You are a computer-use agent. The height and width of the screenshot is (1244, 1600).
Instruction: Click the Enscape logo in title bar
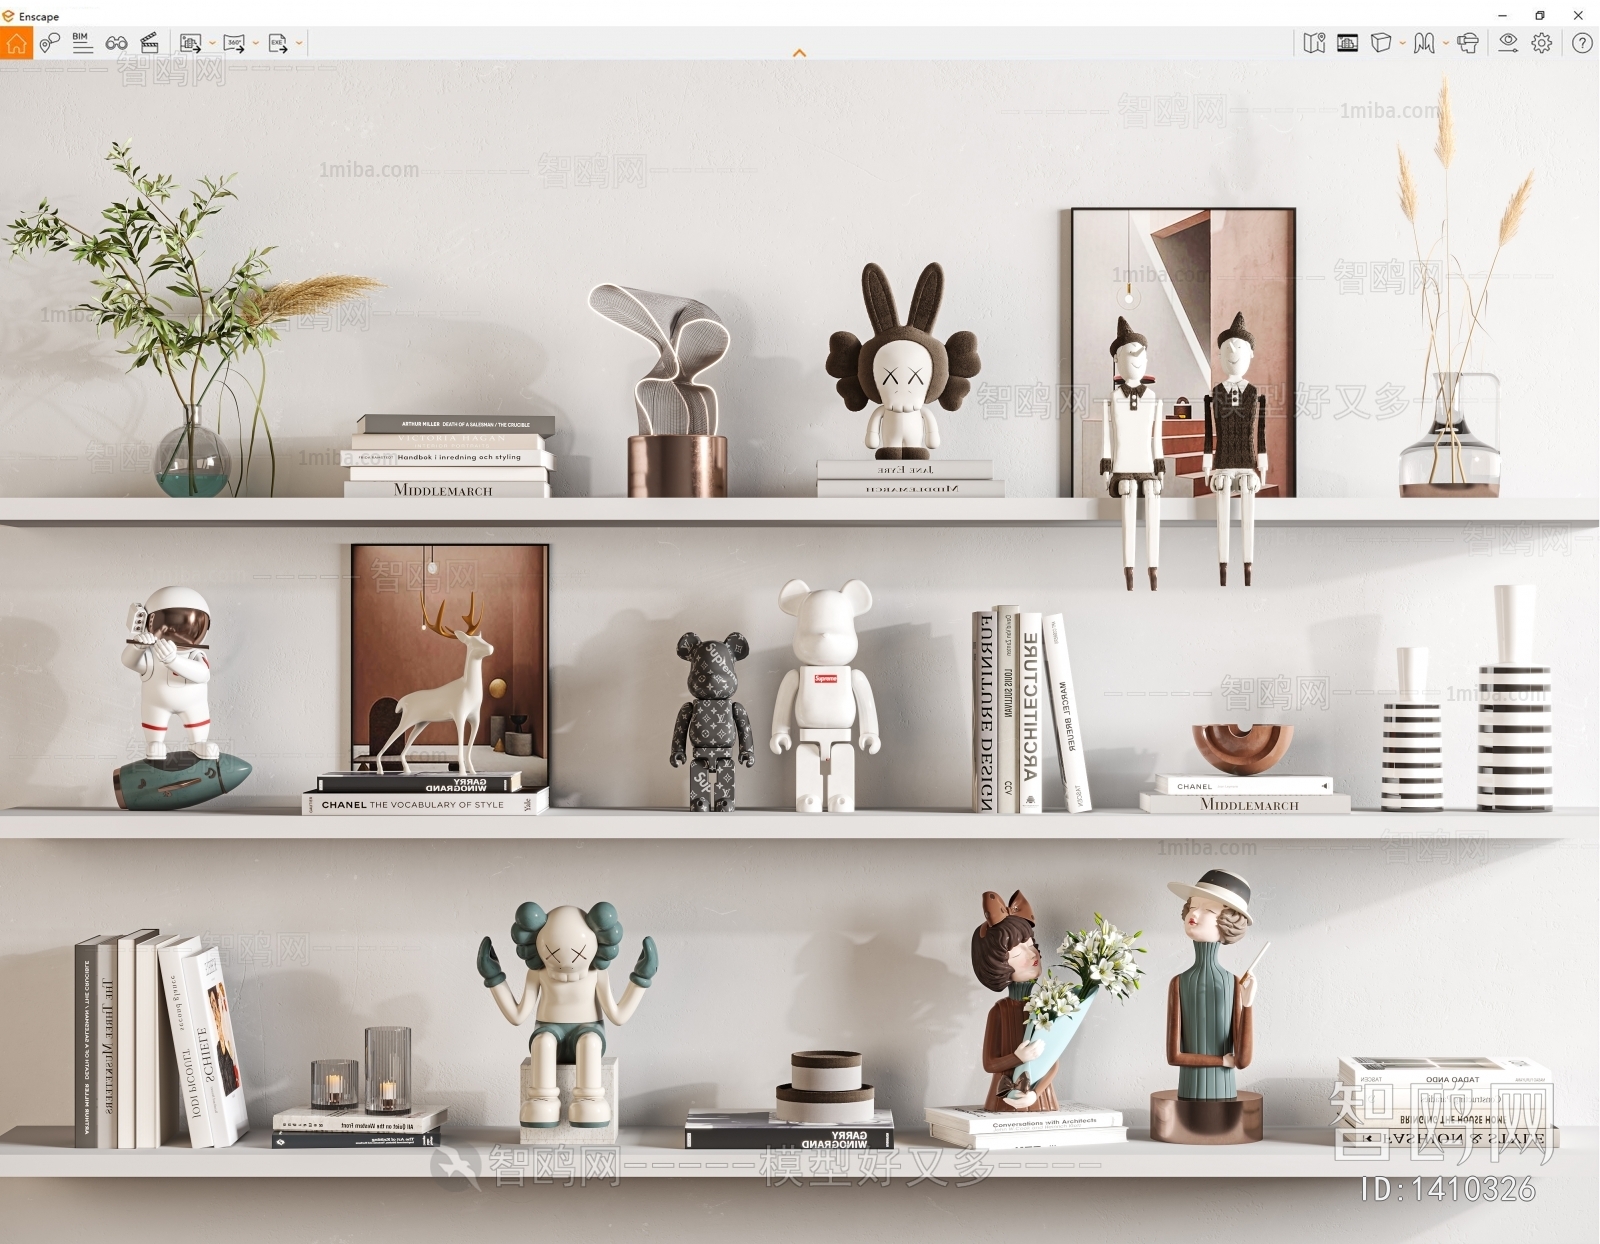(x=9, y=16)
